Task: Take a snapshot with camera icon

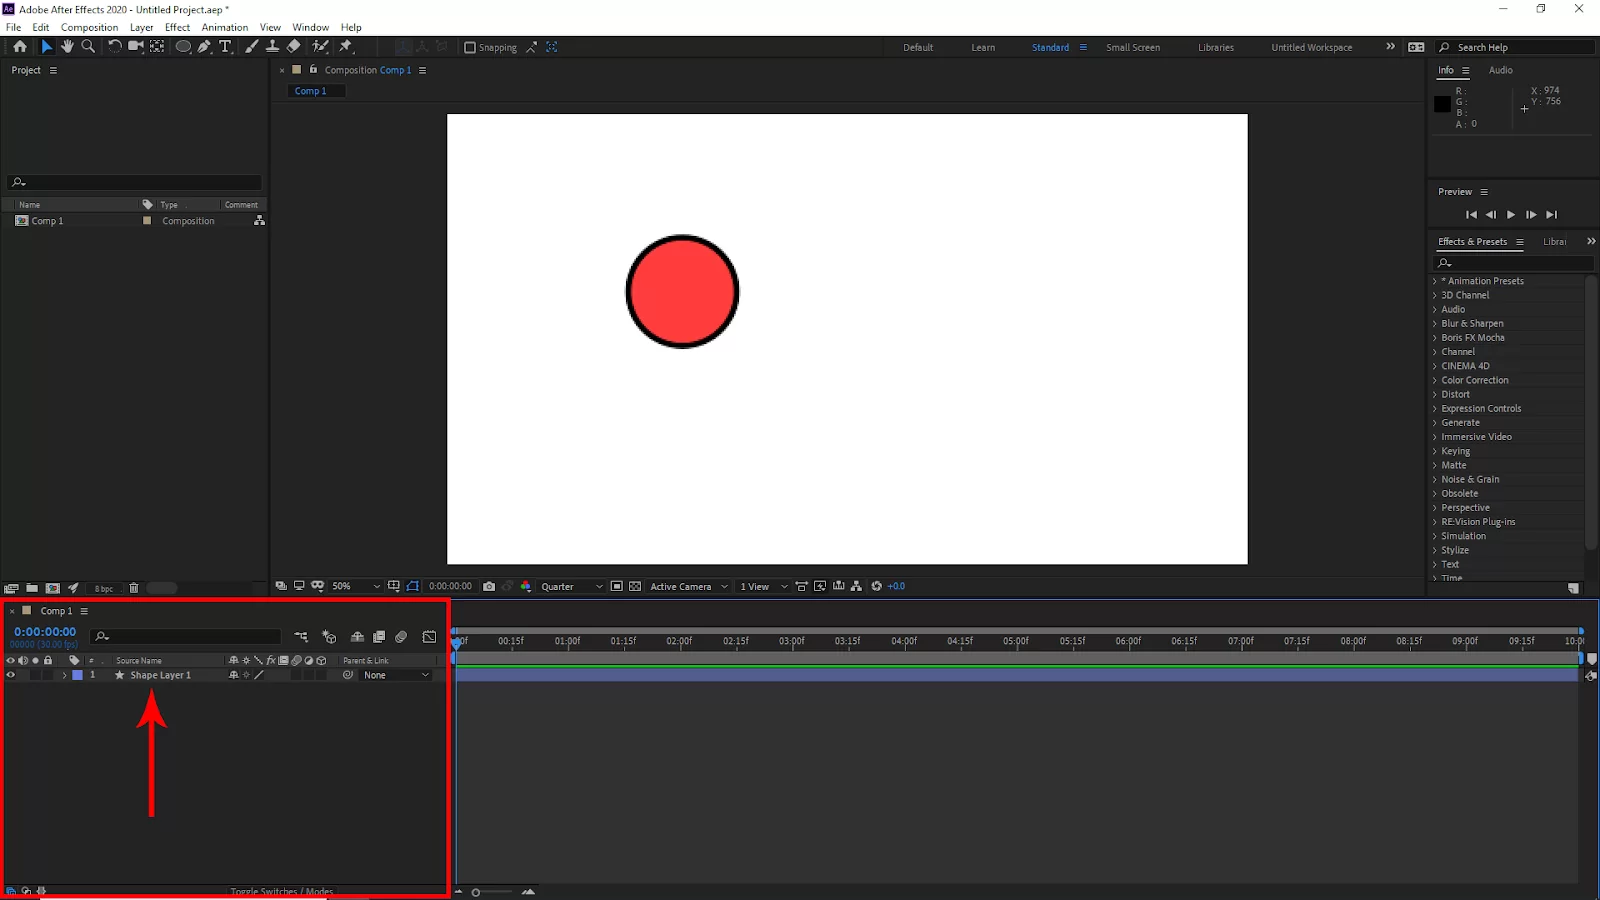Action: 489,587
